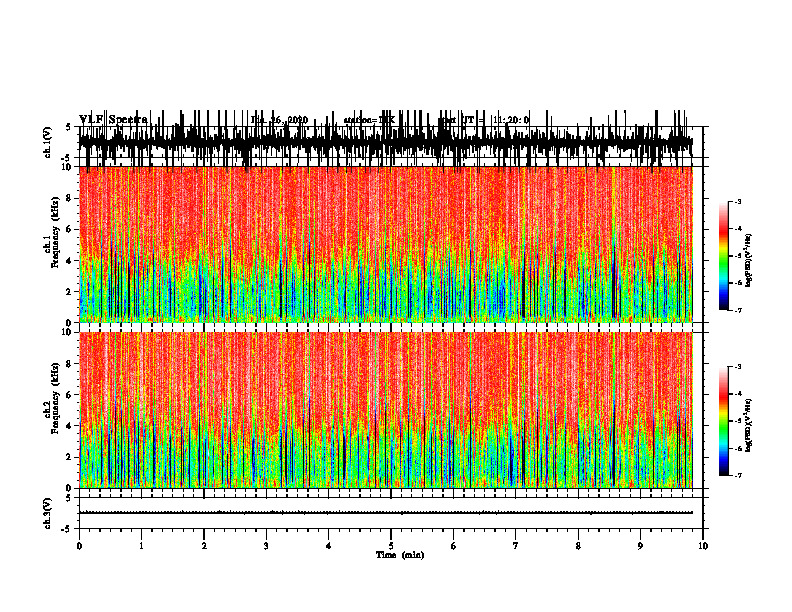Click the ch.1 colorbar log(PSD) label

748,260
